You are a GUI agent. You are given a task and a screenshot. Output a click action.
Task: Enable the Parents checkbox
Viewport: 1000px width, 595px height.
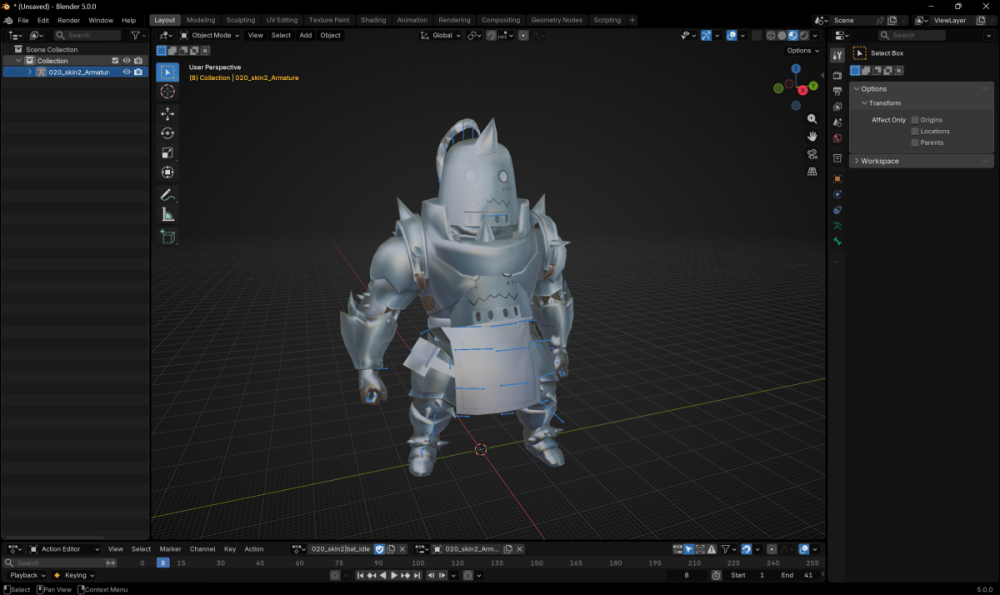click(x=915, y=143)
